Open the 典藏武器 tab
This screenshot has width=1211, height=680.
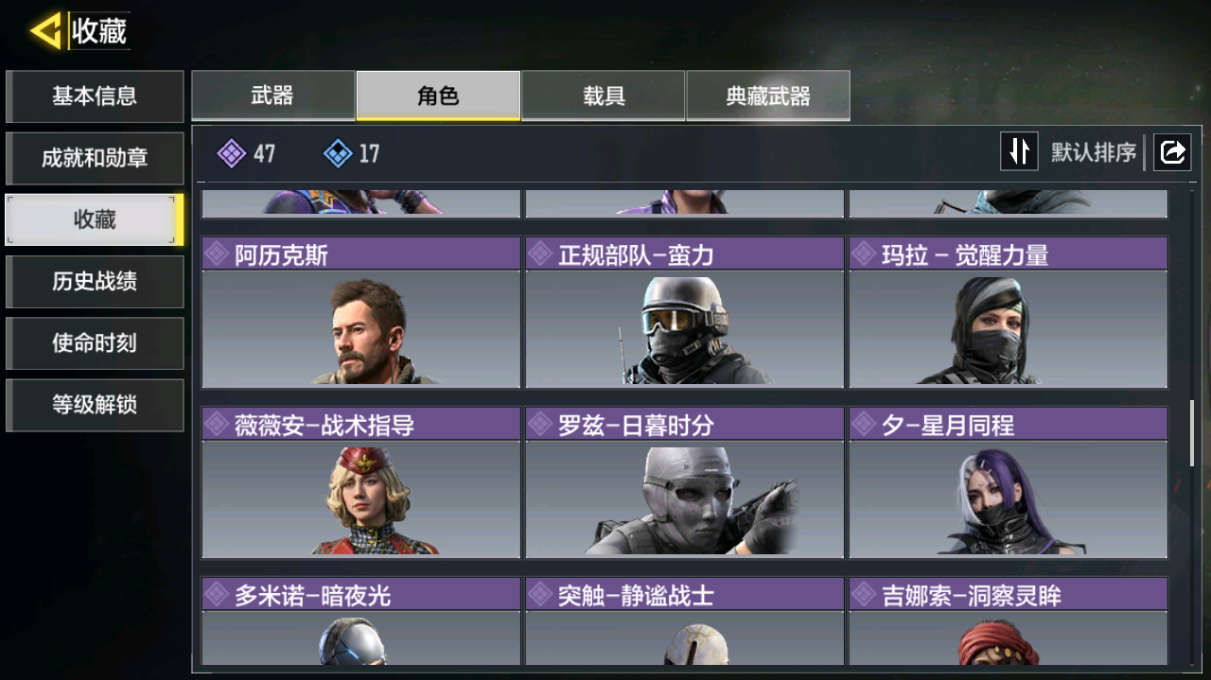[768, 96]
